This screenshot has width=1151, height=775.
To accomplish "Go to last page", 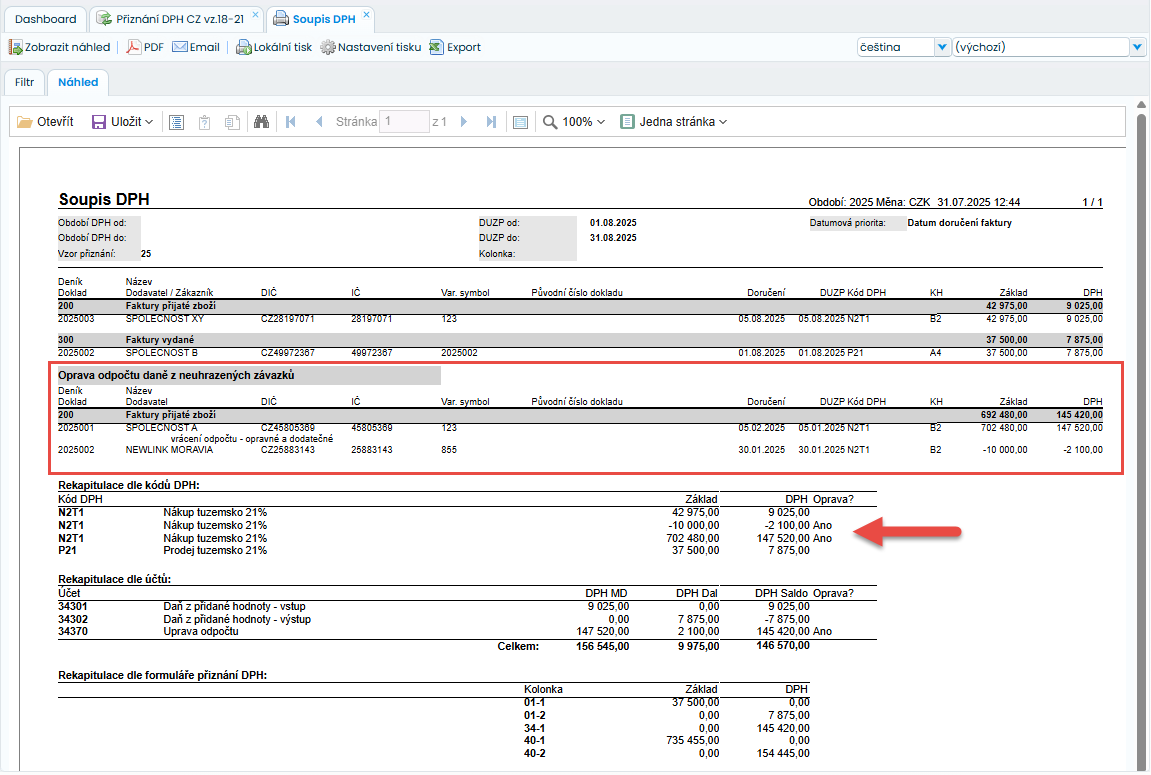I will coord(491,122).
